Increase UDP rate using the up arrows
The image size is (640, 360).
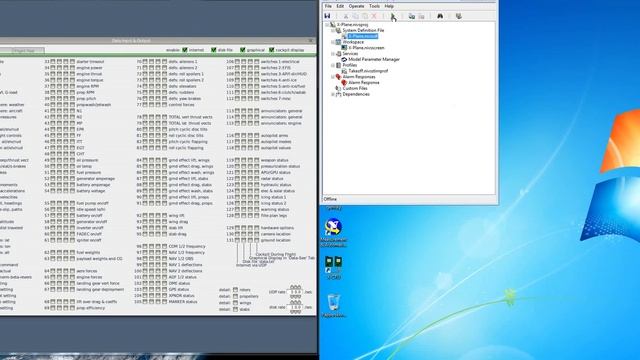coord(296,287)
